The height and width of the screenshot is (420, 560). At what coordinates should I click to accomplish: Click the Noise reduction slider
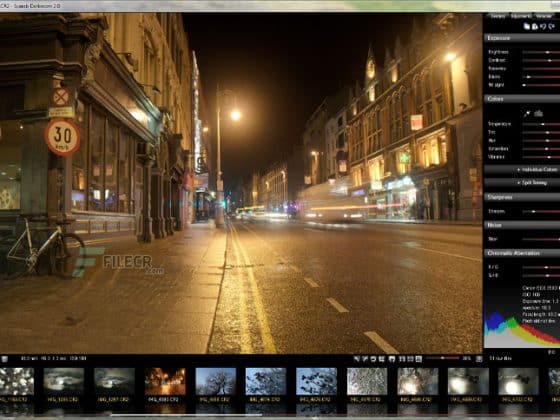[x=541, y=239]
